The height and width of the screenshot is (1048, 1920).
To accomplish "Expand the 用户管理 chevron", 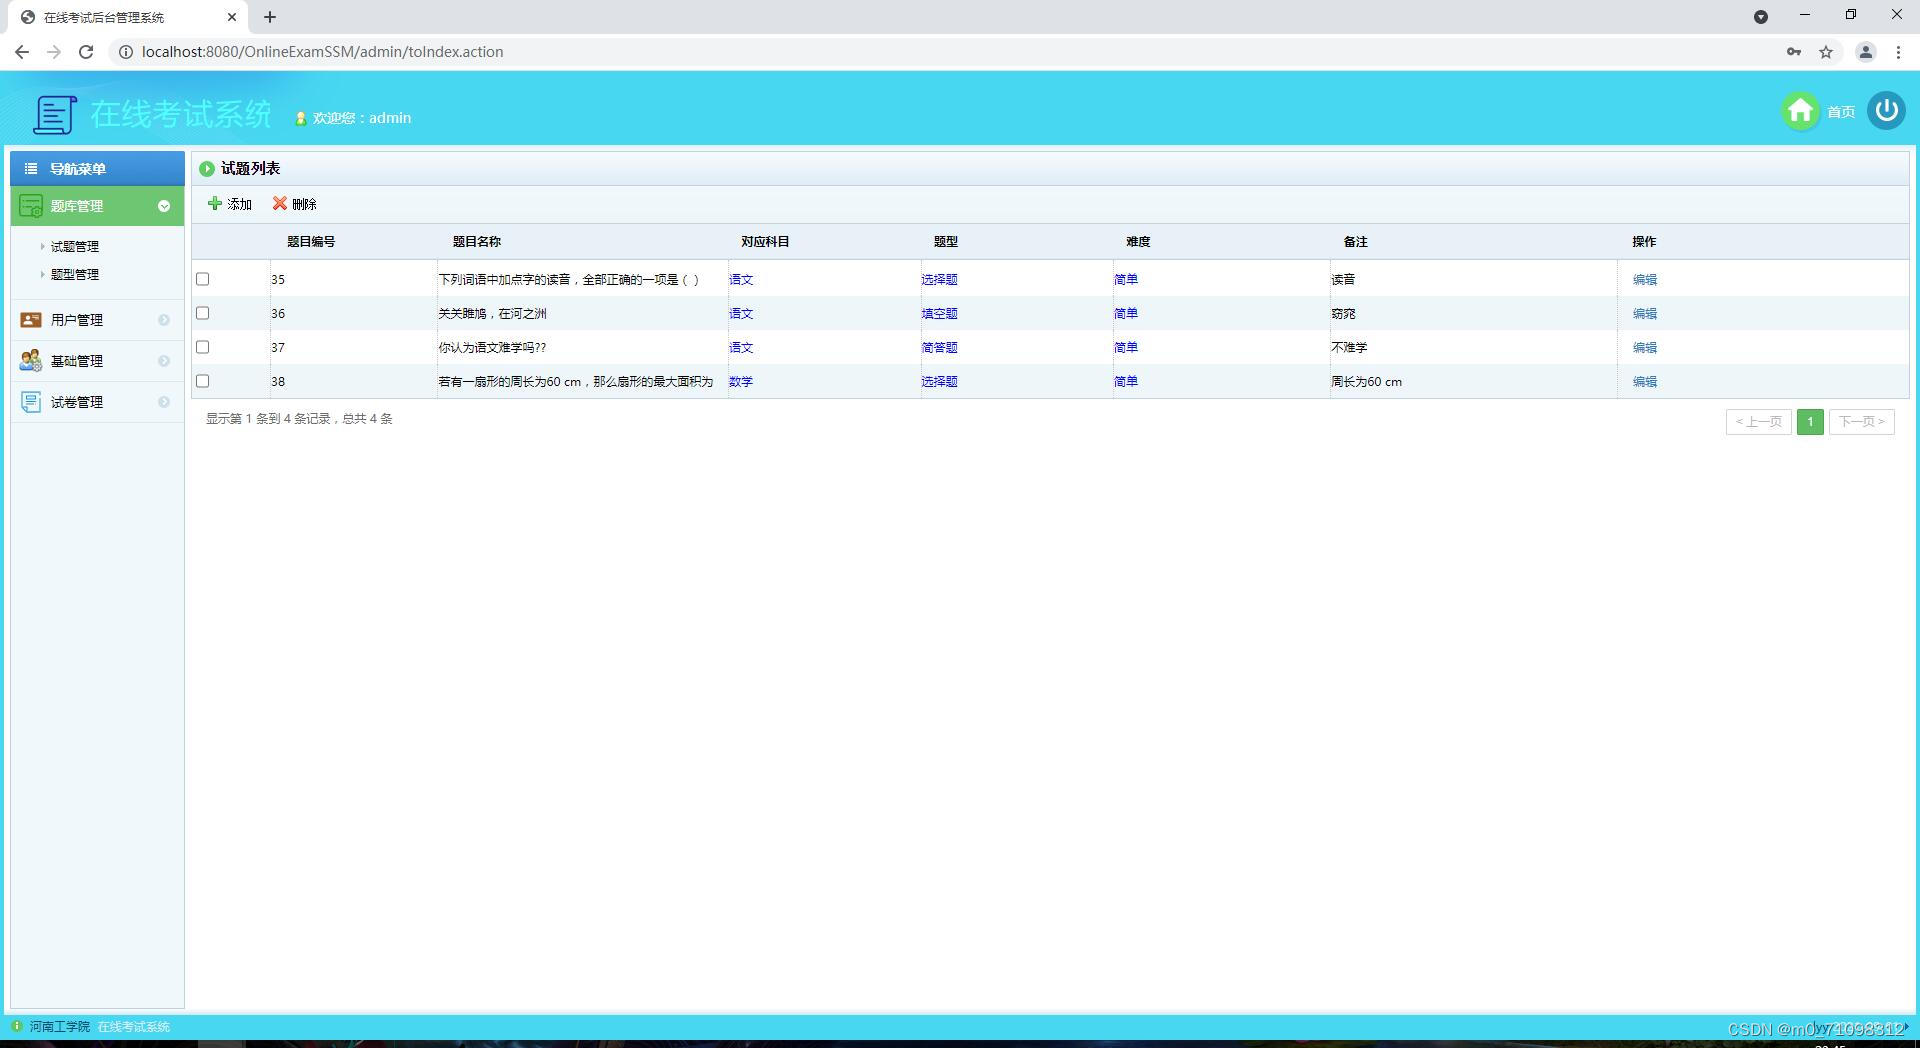I will [164, 320].
